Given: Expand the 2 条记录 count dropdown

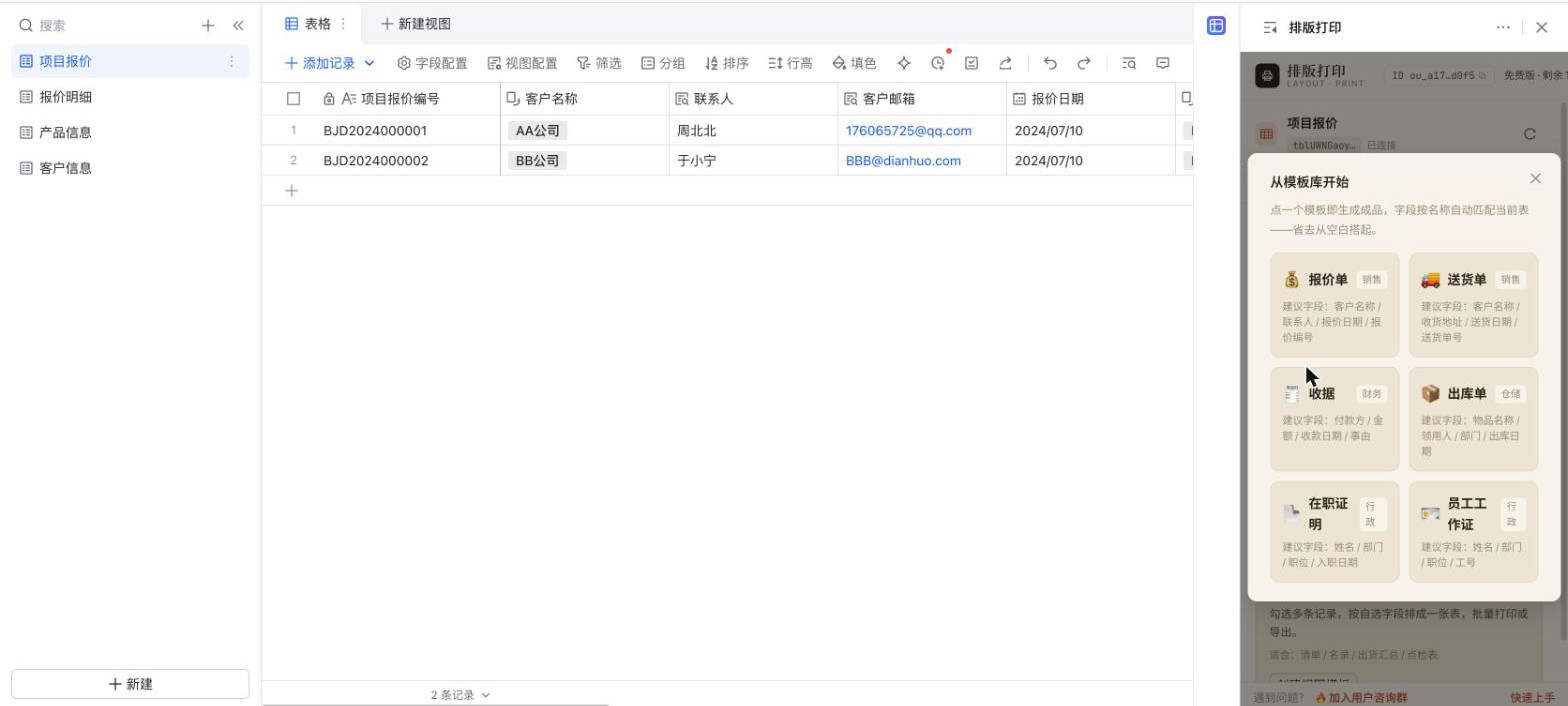Looking at the screenshot, I should point(461,695).
